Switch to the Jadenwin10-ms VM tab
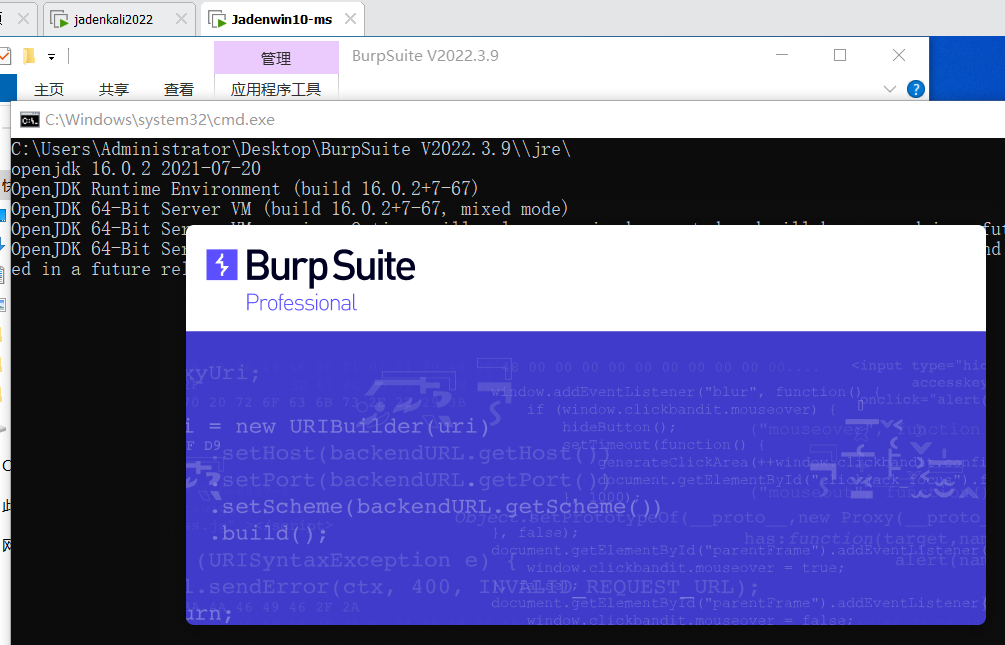The width and height of the screenshot is (1005, 645). coord(281,19)
